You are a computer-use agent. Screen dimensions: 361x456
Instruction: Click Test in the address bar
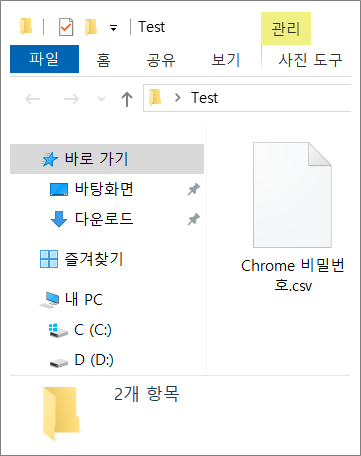point(204,98)
